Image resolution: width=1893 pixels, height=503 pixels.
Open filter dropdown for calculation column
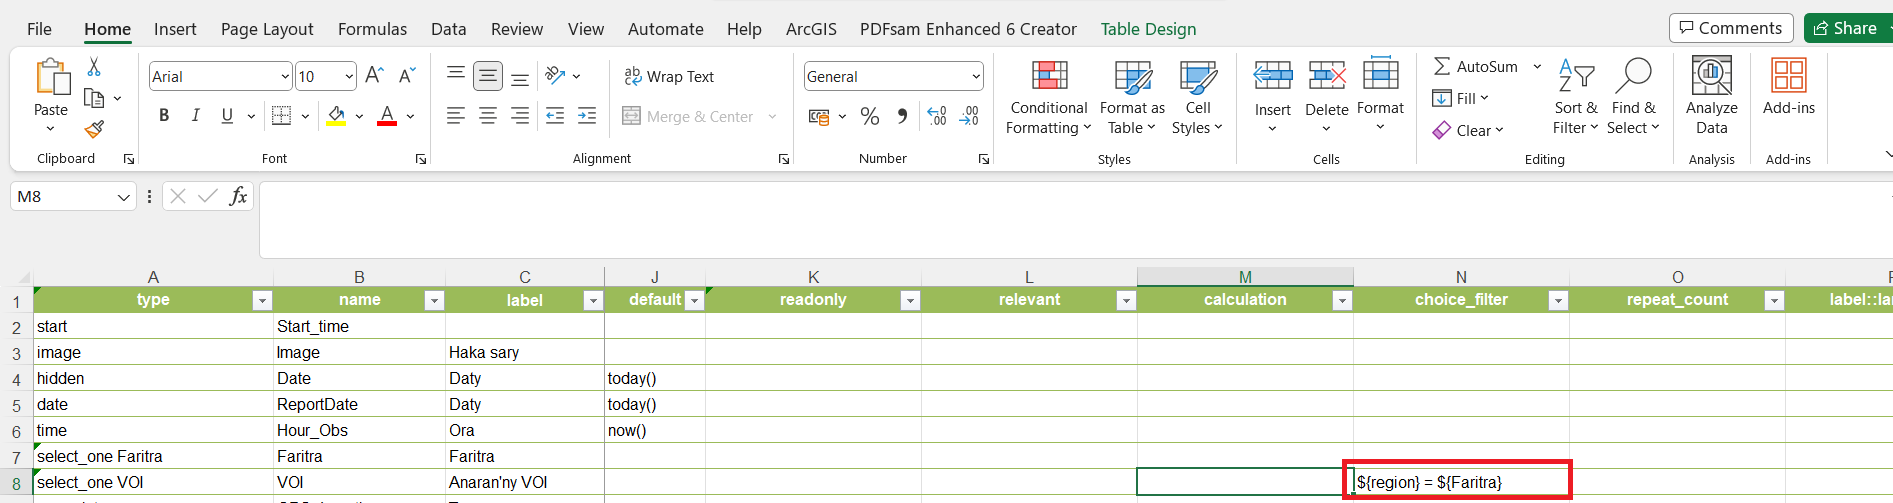[1342, 300]
